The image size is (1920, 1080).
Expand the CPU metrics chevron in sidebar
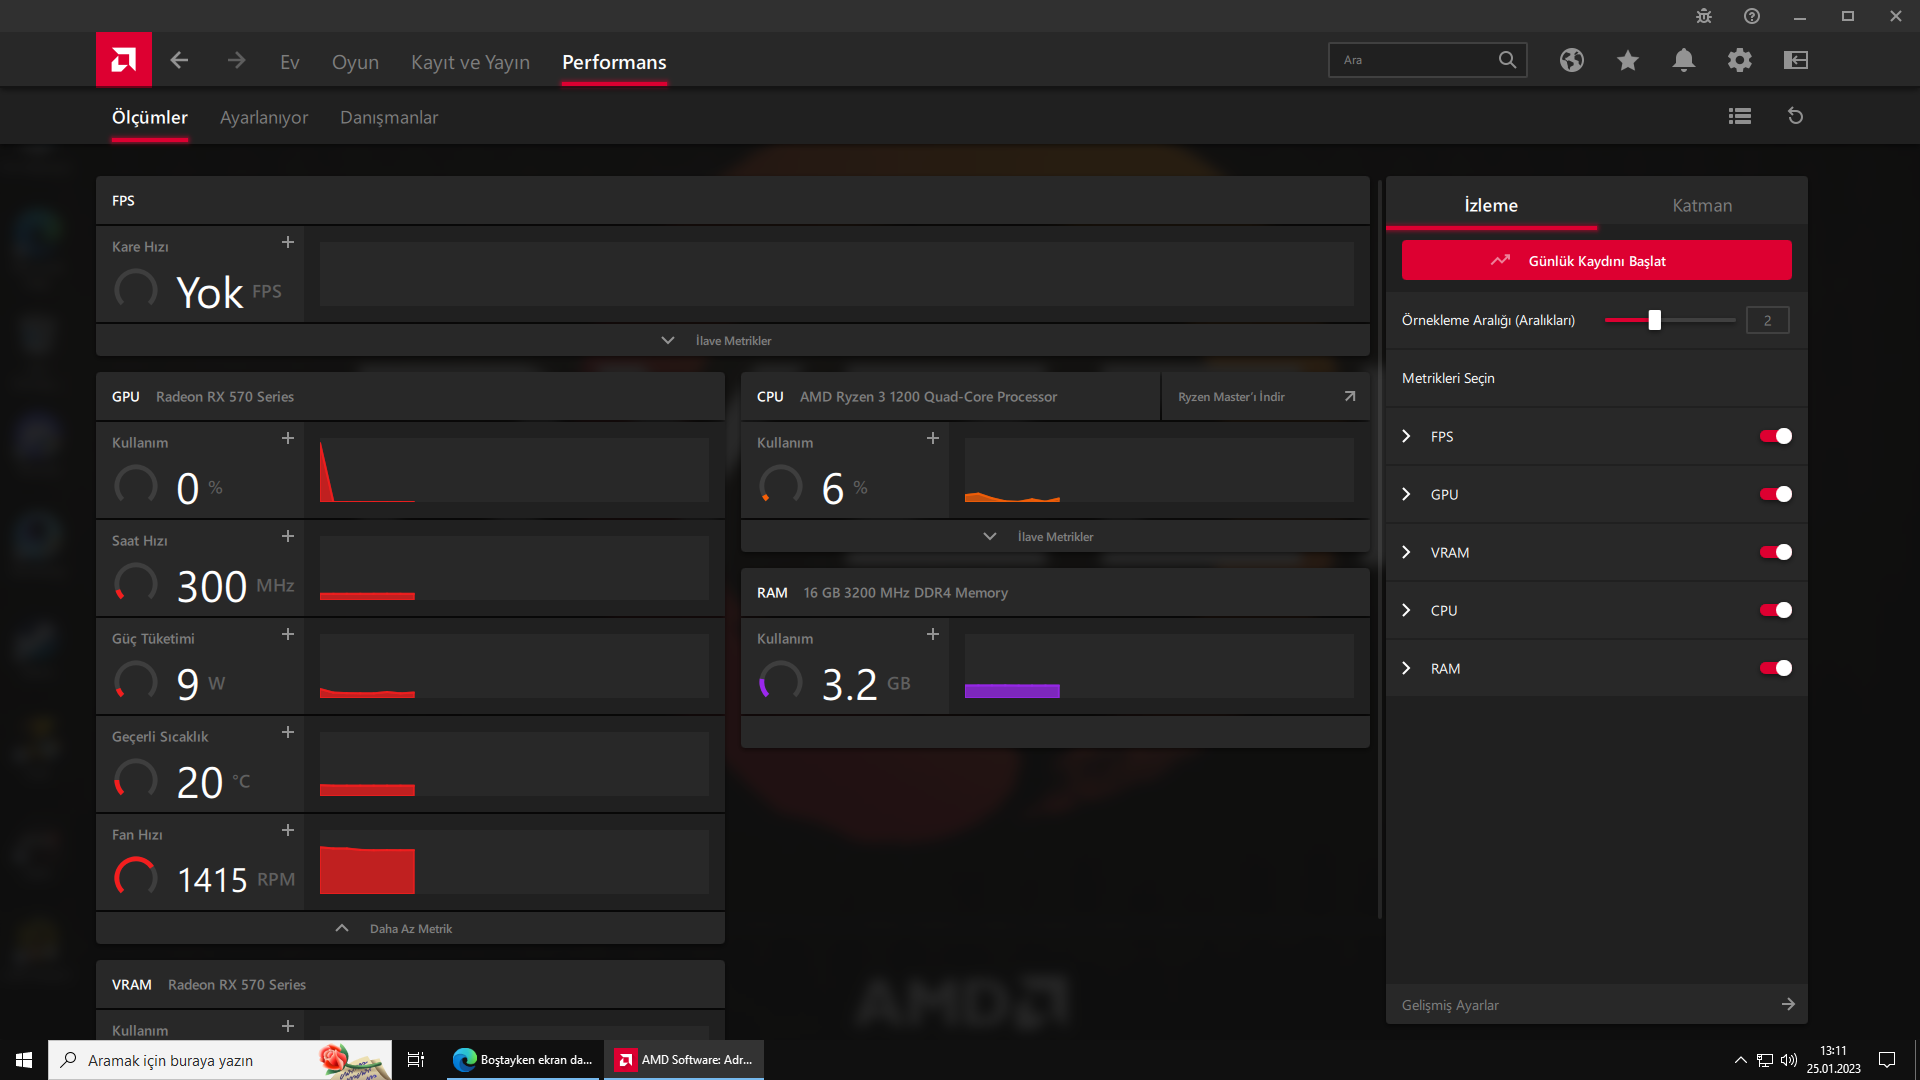(1406, 610)
